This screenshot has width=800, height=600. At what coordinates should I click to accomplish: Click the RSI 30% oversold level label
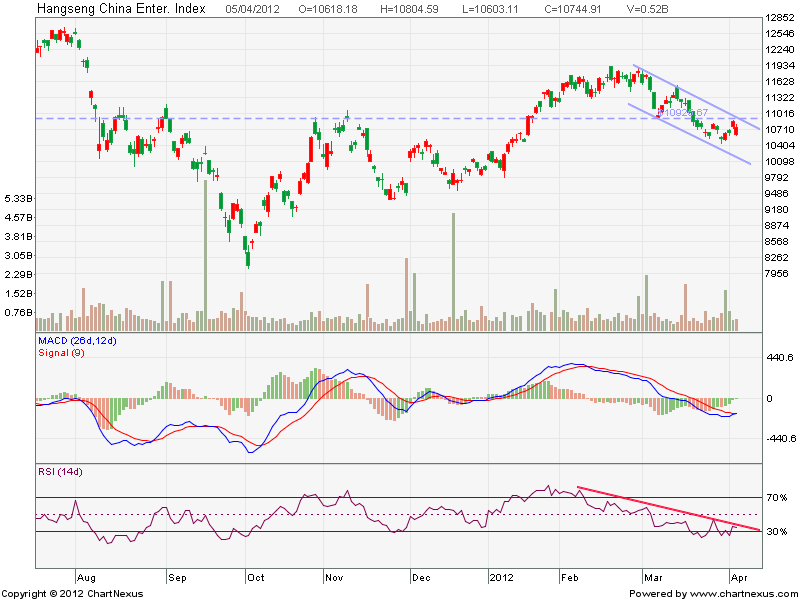(x=777, y=531)
